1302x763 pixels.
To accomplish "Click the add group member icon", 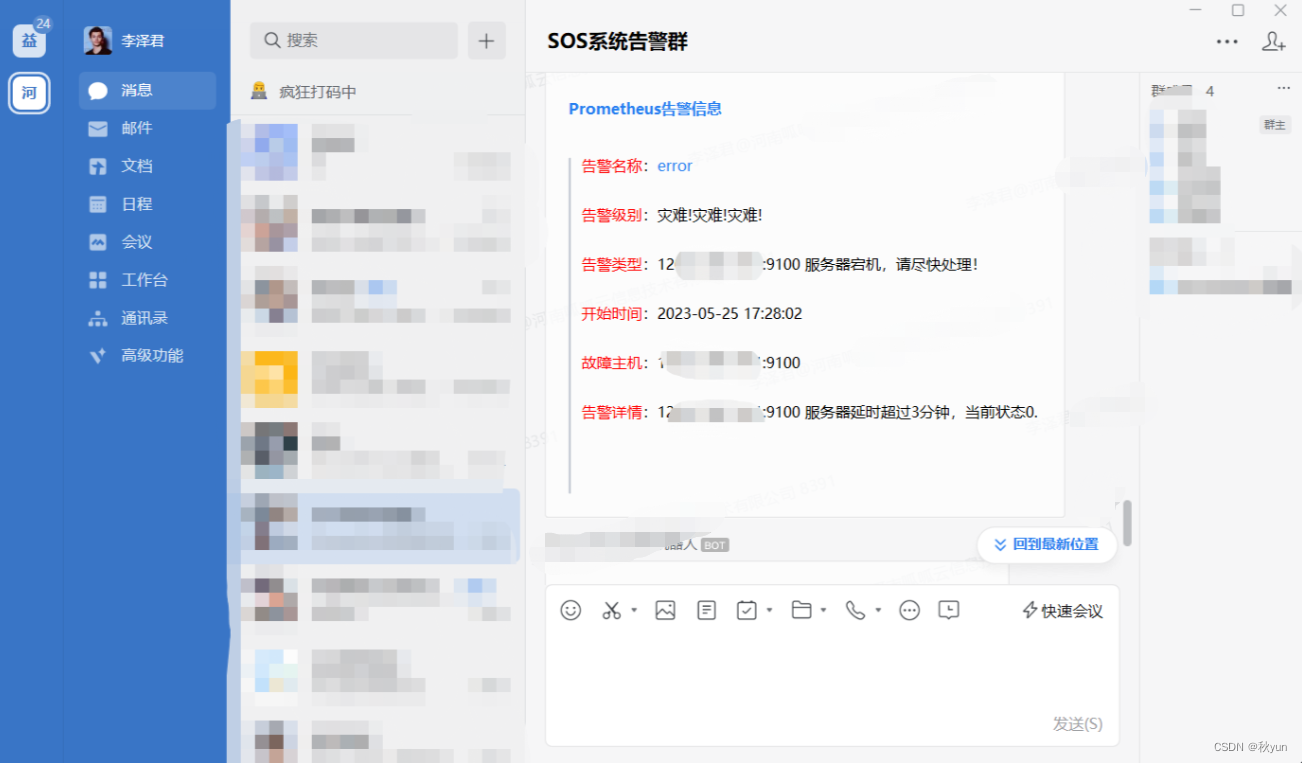I will [x=1273, y=41].
